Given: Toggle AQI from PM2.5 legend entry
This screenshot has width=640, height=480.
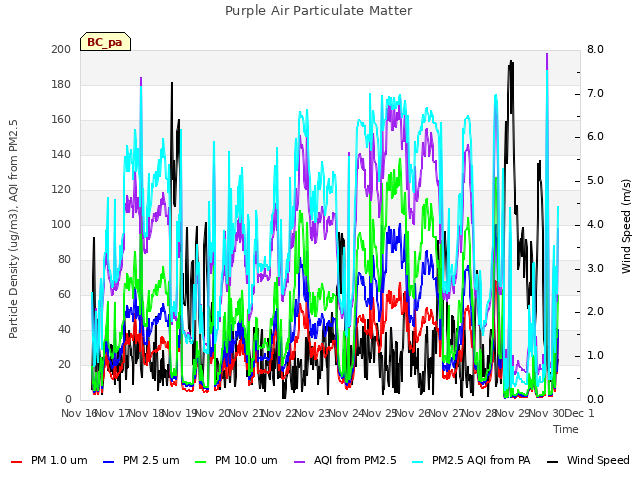Looking at the screenshot, I should click(x=345, y=460).
